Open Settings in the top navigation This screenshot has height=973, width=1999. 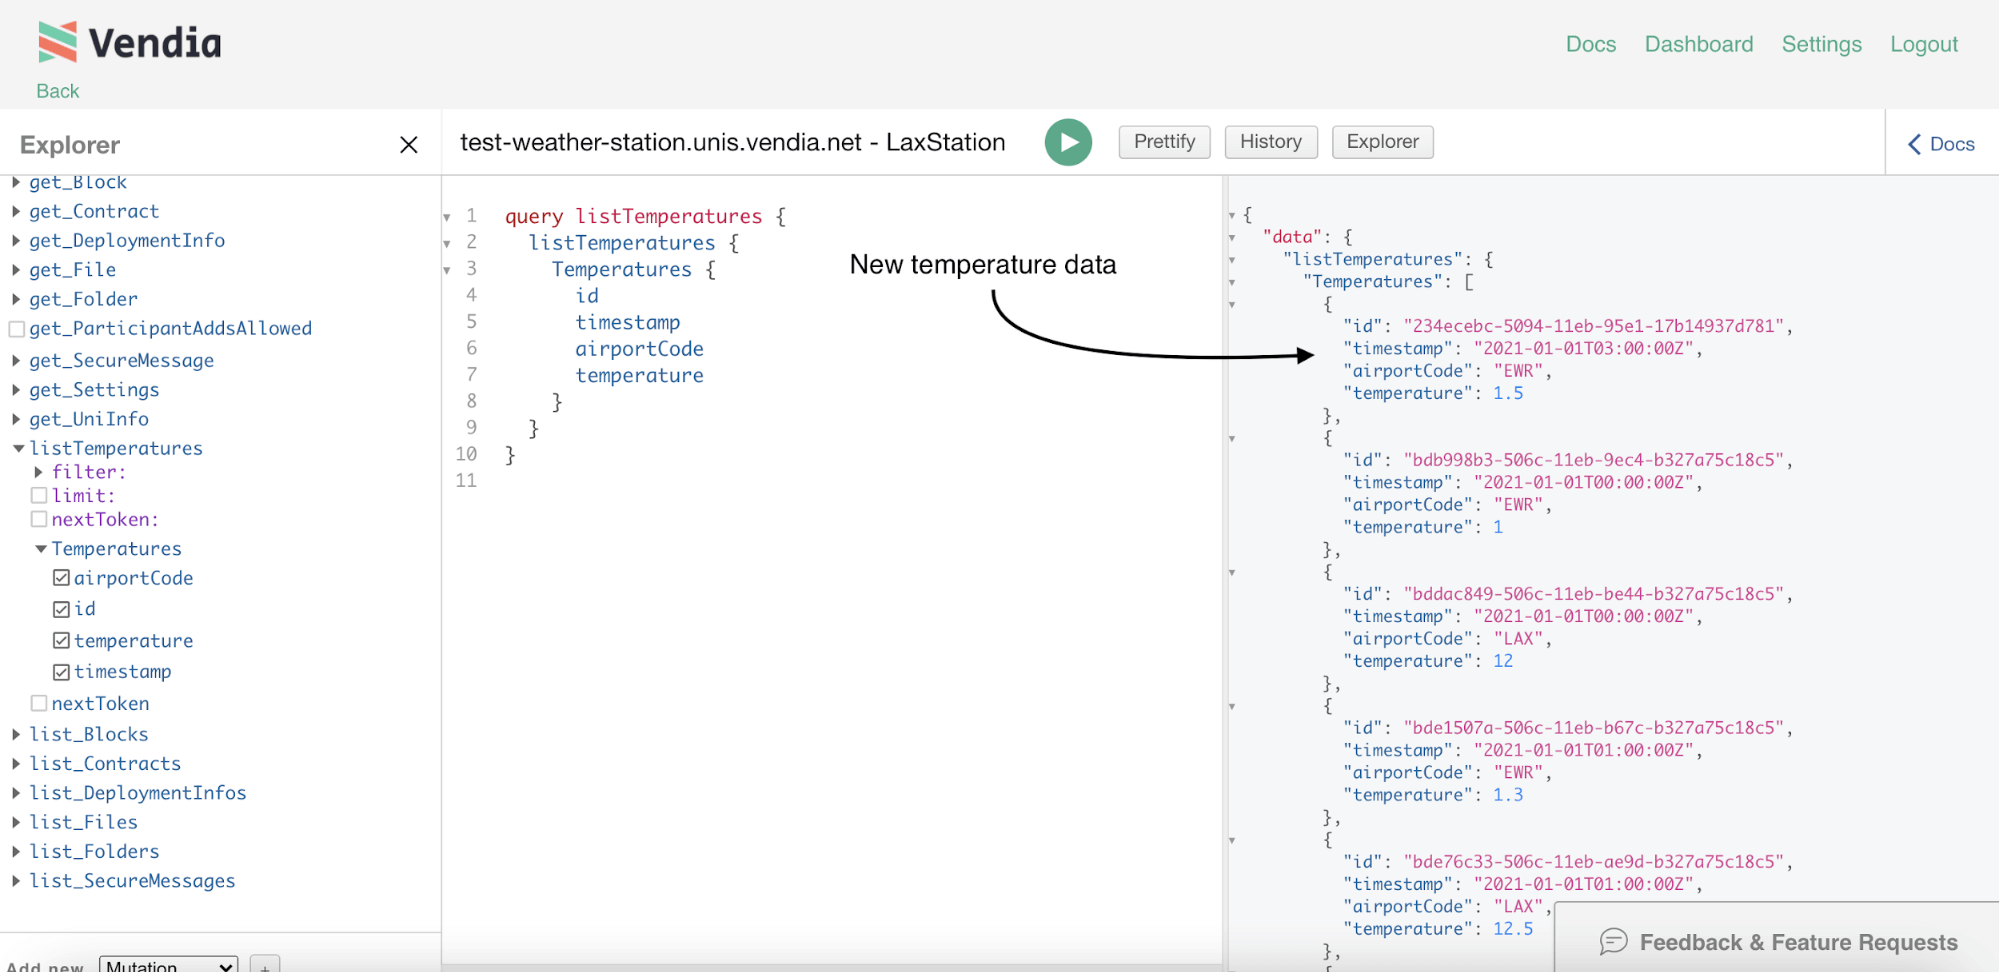click(x=1821, y=44)
